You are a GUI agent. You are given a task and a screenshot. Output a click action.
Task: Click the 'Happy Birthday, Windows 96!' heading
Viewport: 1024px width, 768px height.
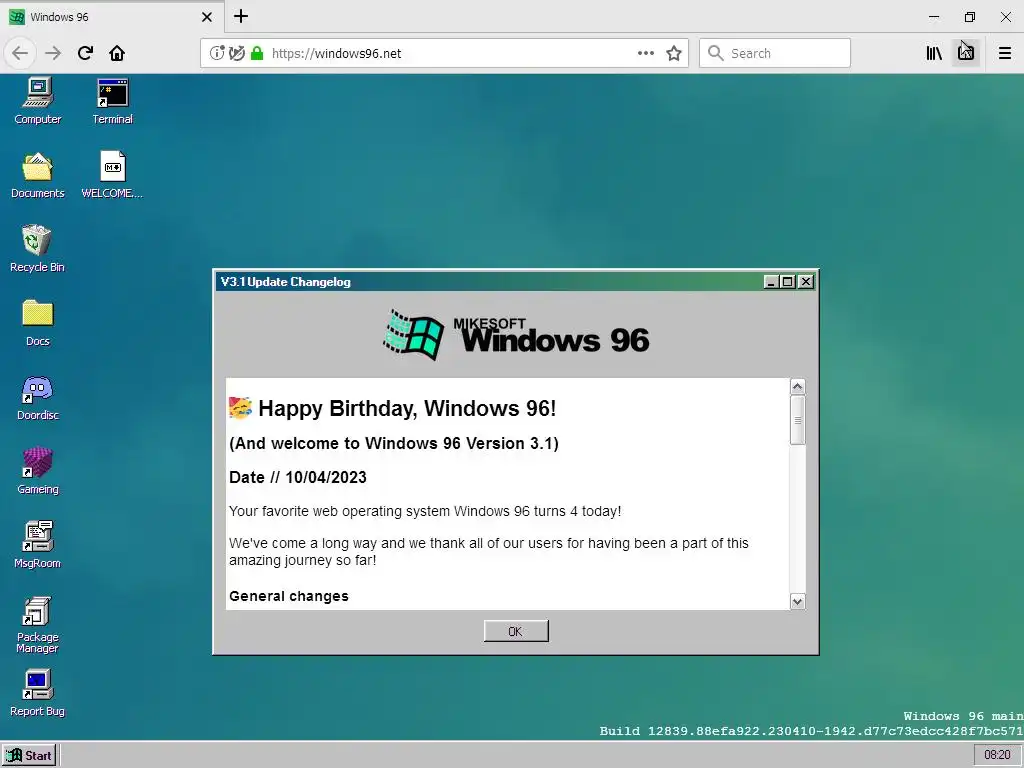click(x=407, y=408)
